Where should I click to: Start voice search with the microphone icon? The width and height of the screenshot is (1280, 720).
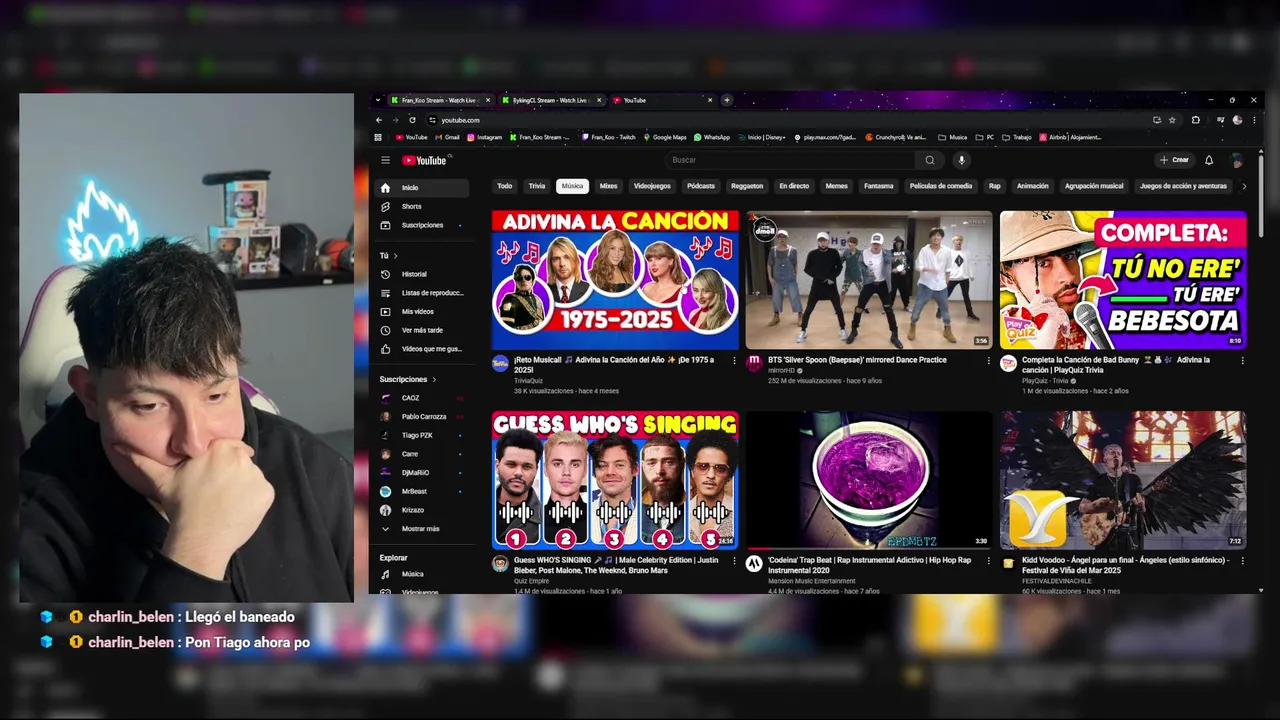961,160
